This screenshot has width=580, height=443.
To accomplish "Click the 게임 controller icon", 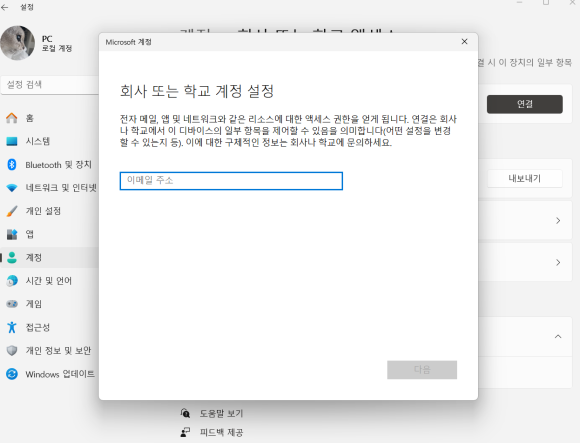I will pyautogui.click(x=12, y=304).
